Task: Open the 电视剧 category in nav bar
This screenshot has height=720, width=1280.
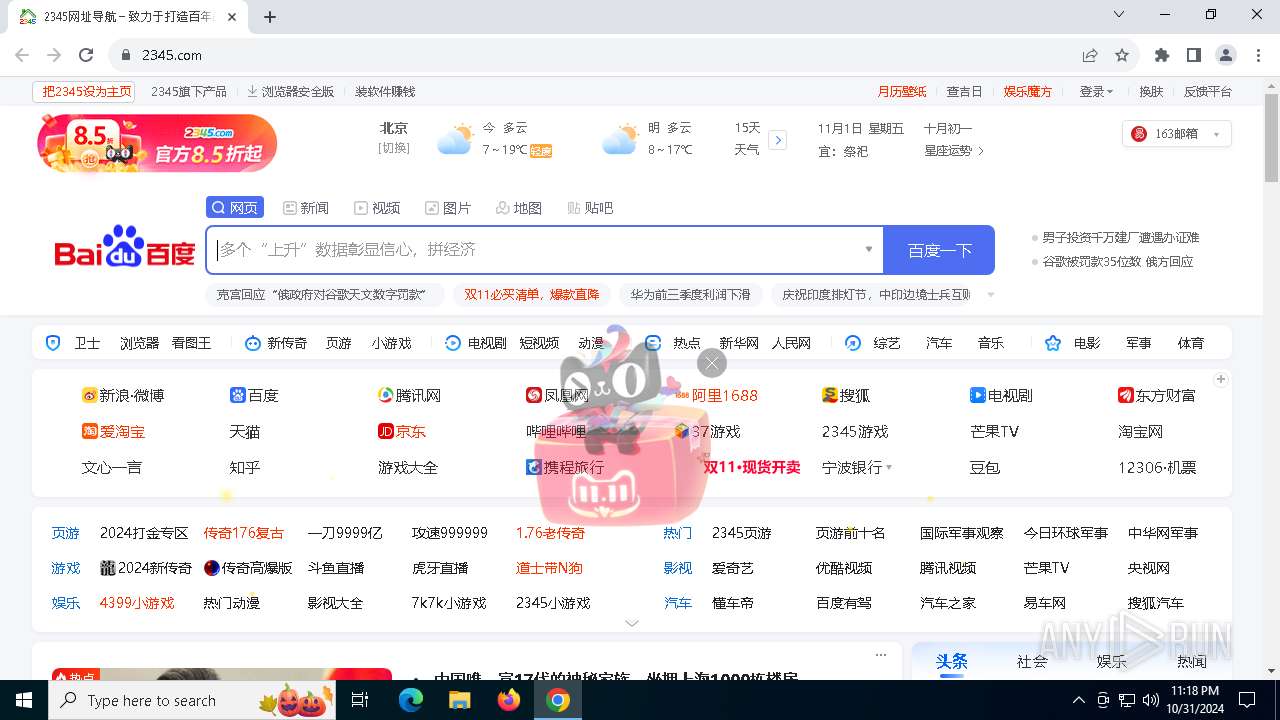Action: 476,343
